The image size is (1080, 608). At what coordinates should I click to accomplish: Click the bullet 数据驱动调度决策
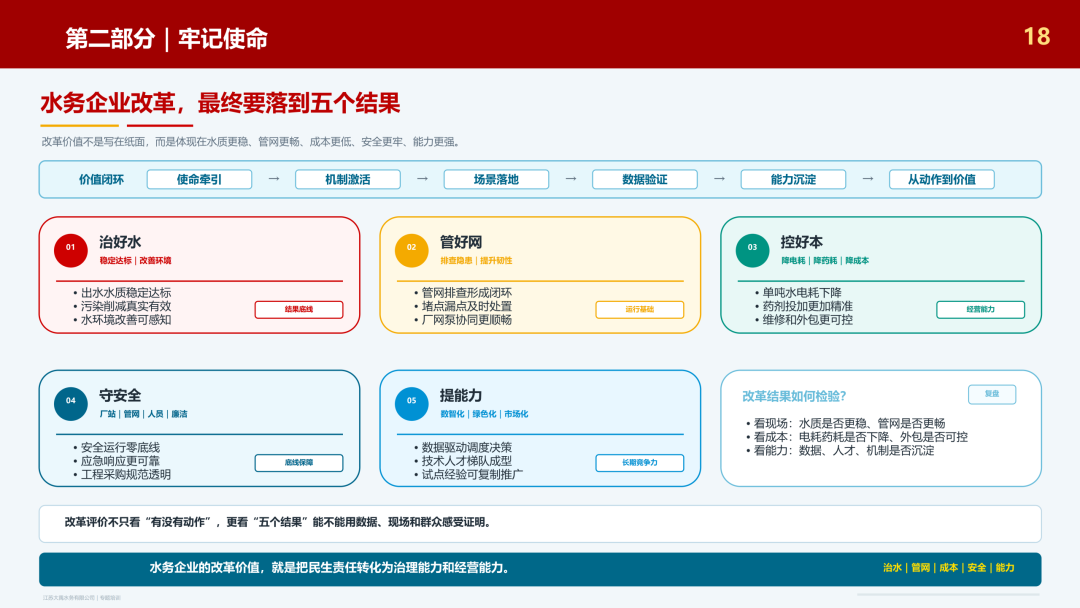[x=466, y=448]
